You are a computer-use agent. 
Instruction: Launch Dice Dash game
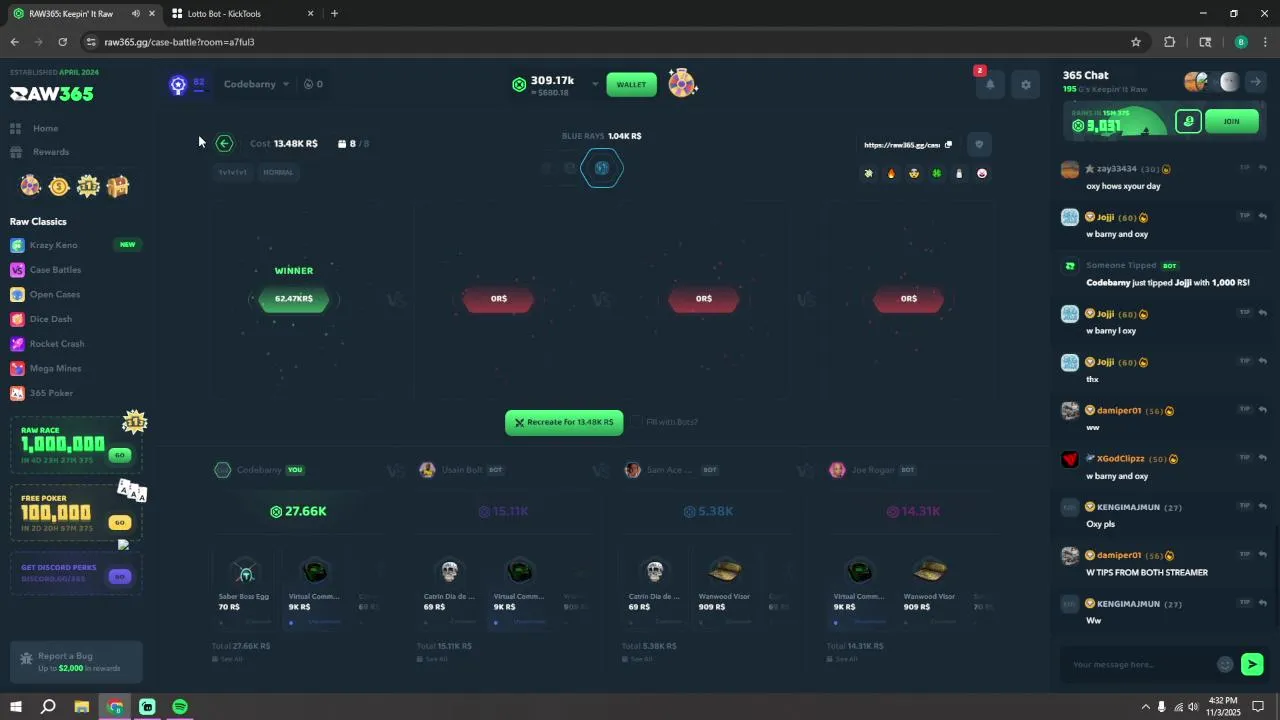(50, 319)
